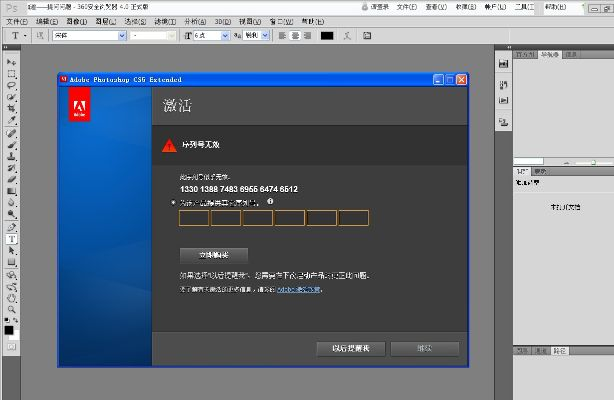Viewport: 614px width, 400px height.
Task: Click the first serial number input box
Action: 194,218
